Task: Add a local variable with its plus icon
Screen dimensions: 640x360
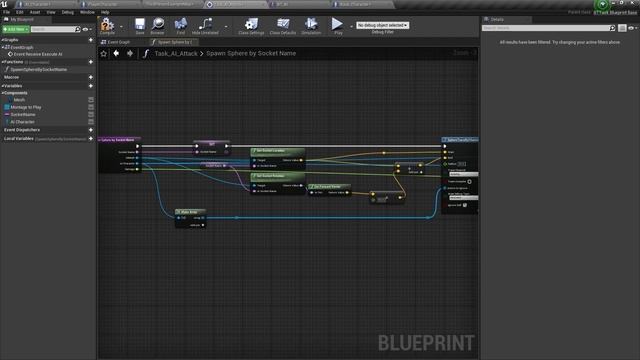Action: click(91, 139)
